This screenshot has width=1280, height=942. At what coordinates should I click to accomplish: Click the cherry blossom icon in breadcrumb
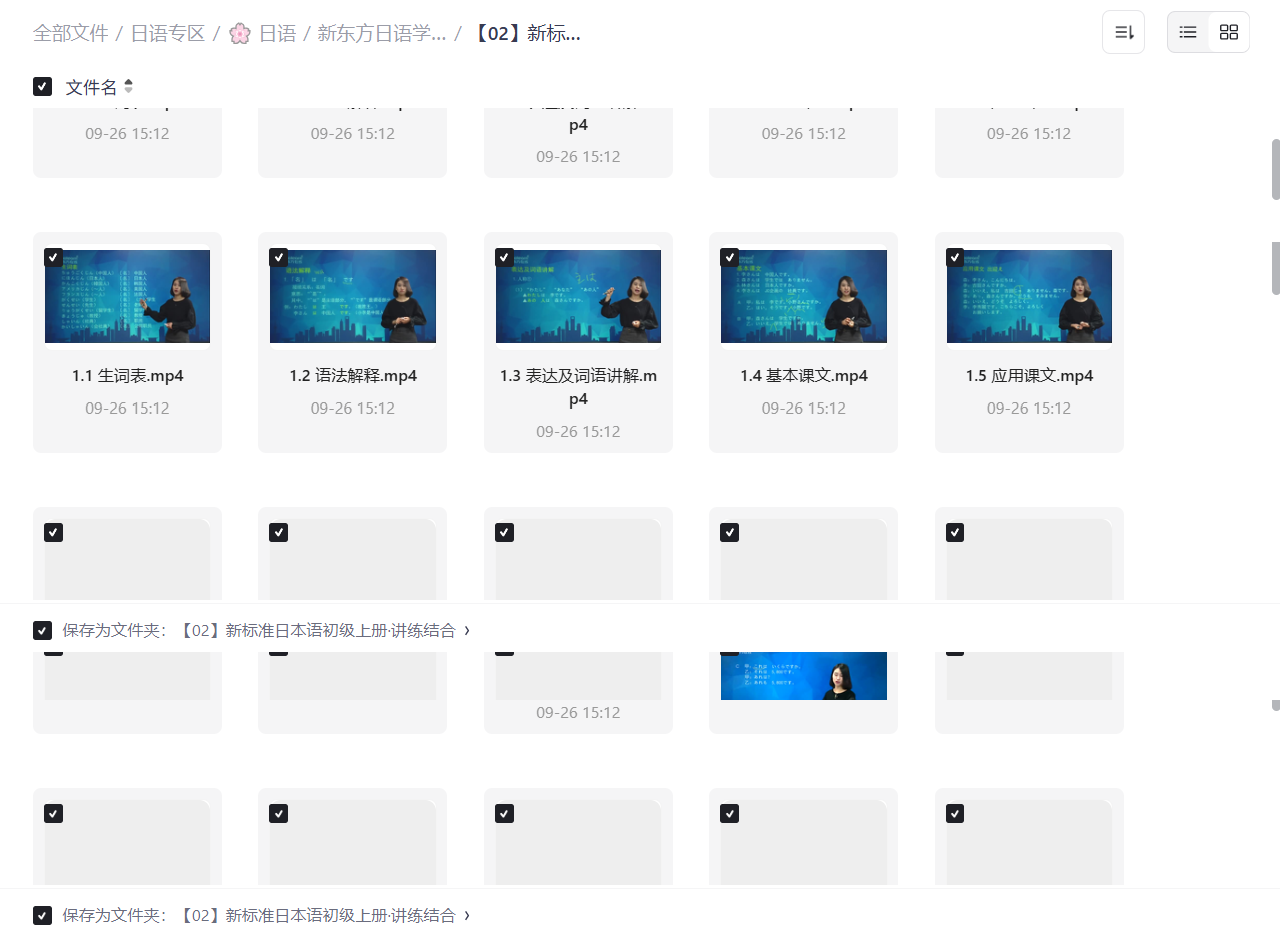click(x=240, y=33)
